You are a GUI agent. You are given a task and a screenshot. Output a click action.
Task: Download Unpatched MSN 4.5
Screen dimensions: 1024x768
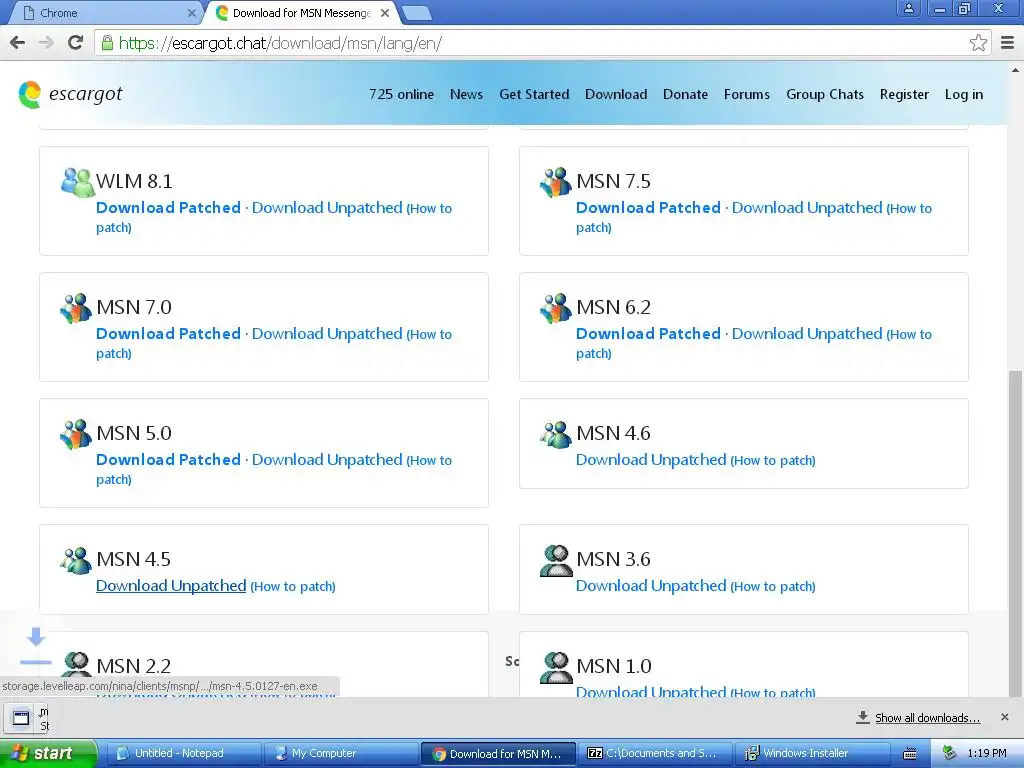point(171,586)
